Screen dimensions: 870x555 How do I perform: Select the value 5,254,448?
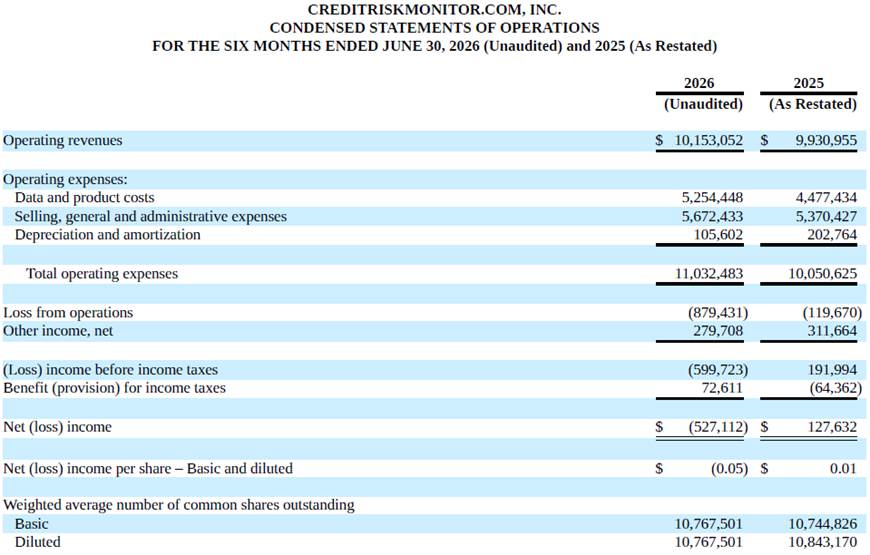click(x=712, y=198)
